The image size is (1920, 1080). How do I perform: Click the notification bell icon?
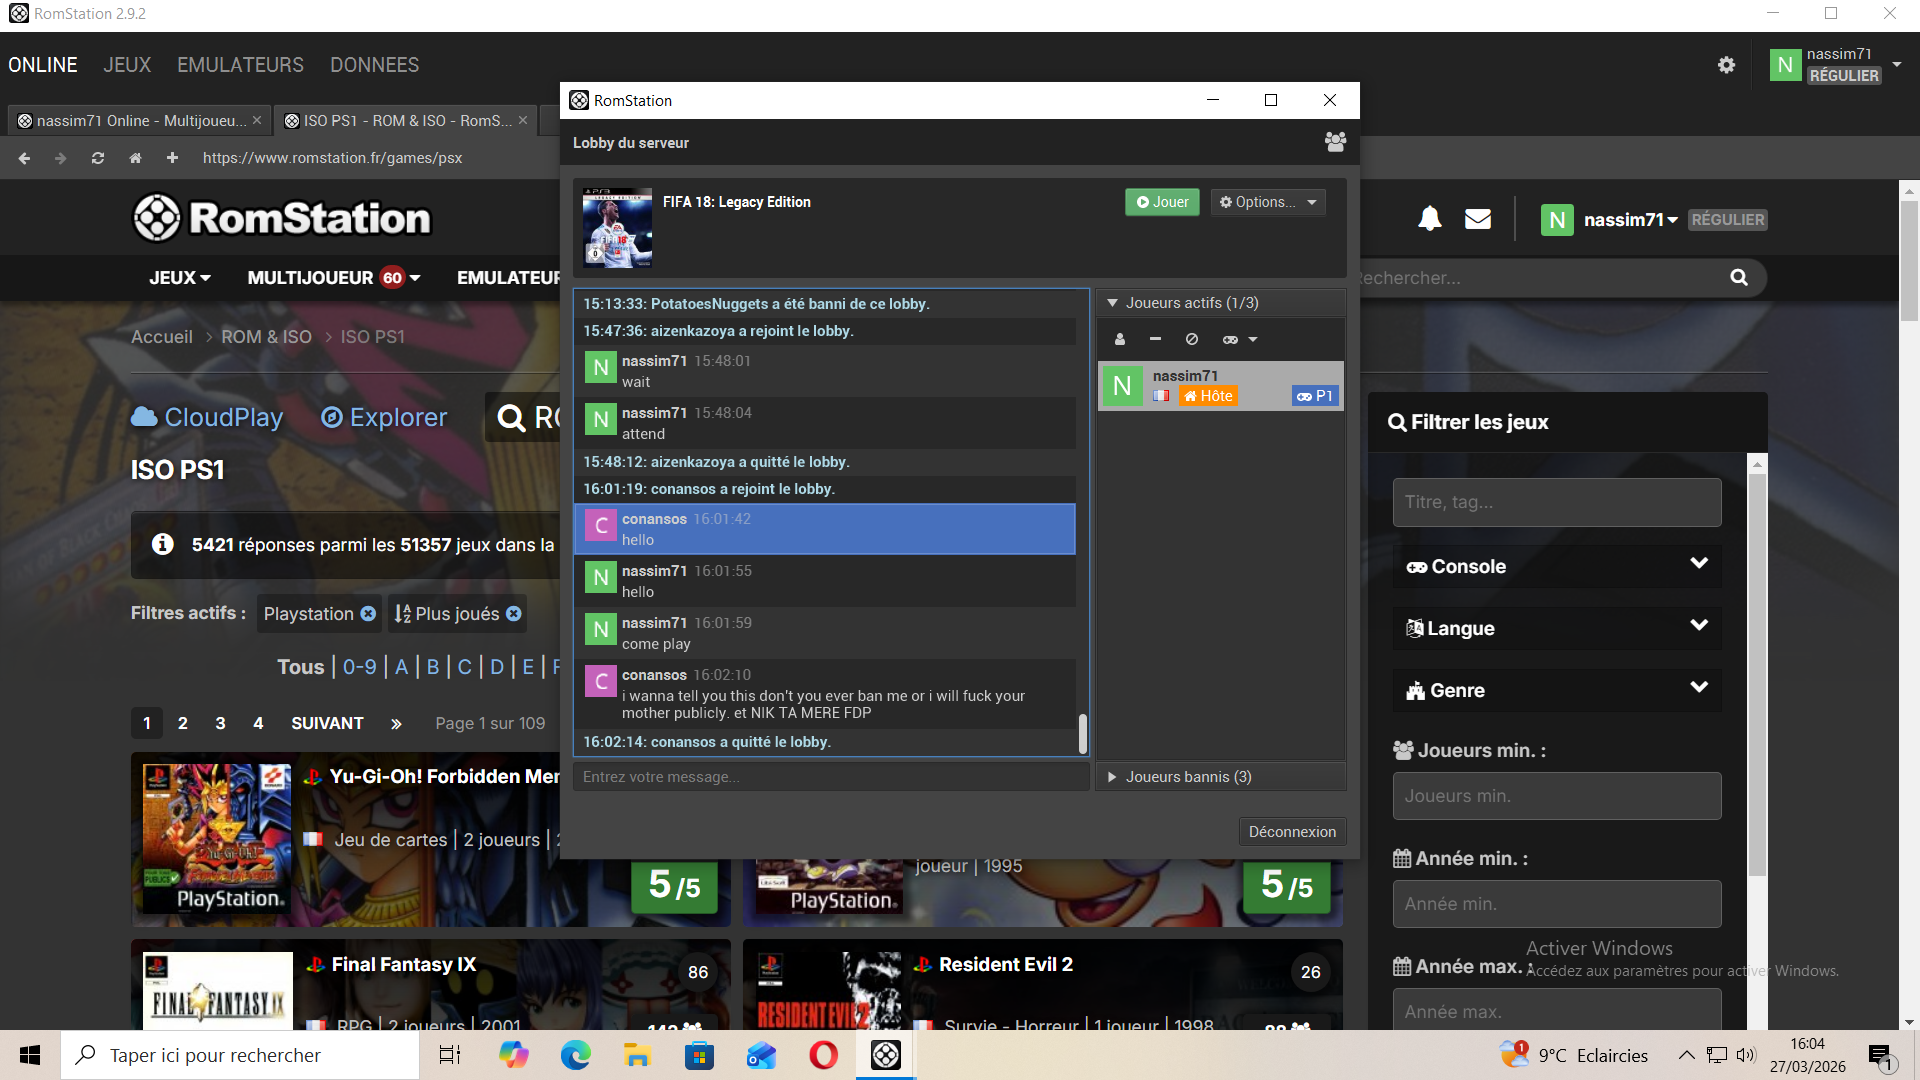(1430, 219)
